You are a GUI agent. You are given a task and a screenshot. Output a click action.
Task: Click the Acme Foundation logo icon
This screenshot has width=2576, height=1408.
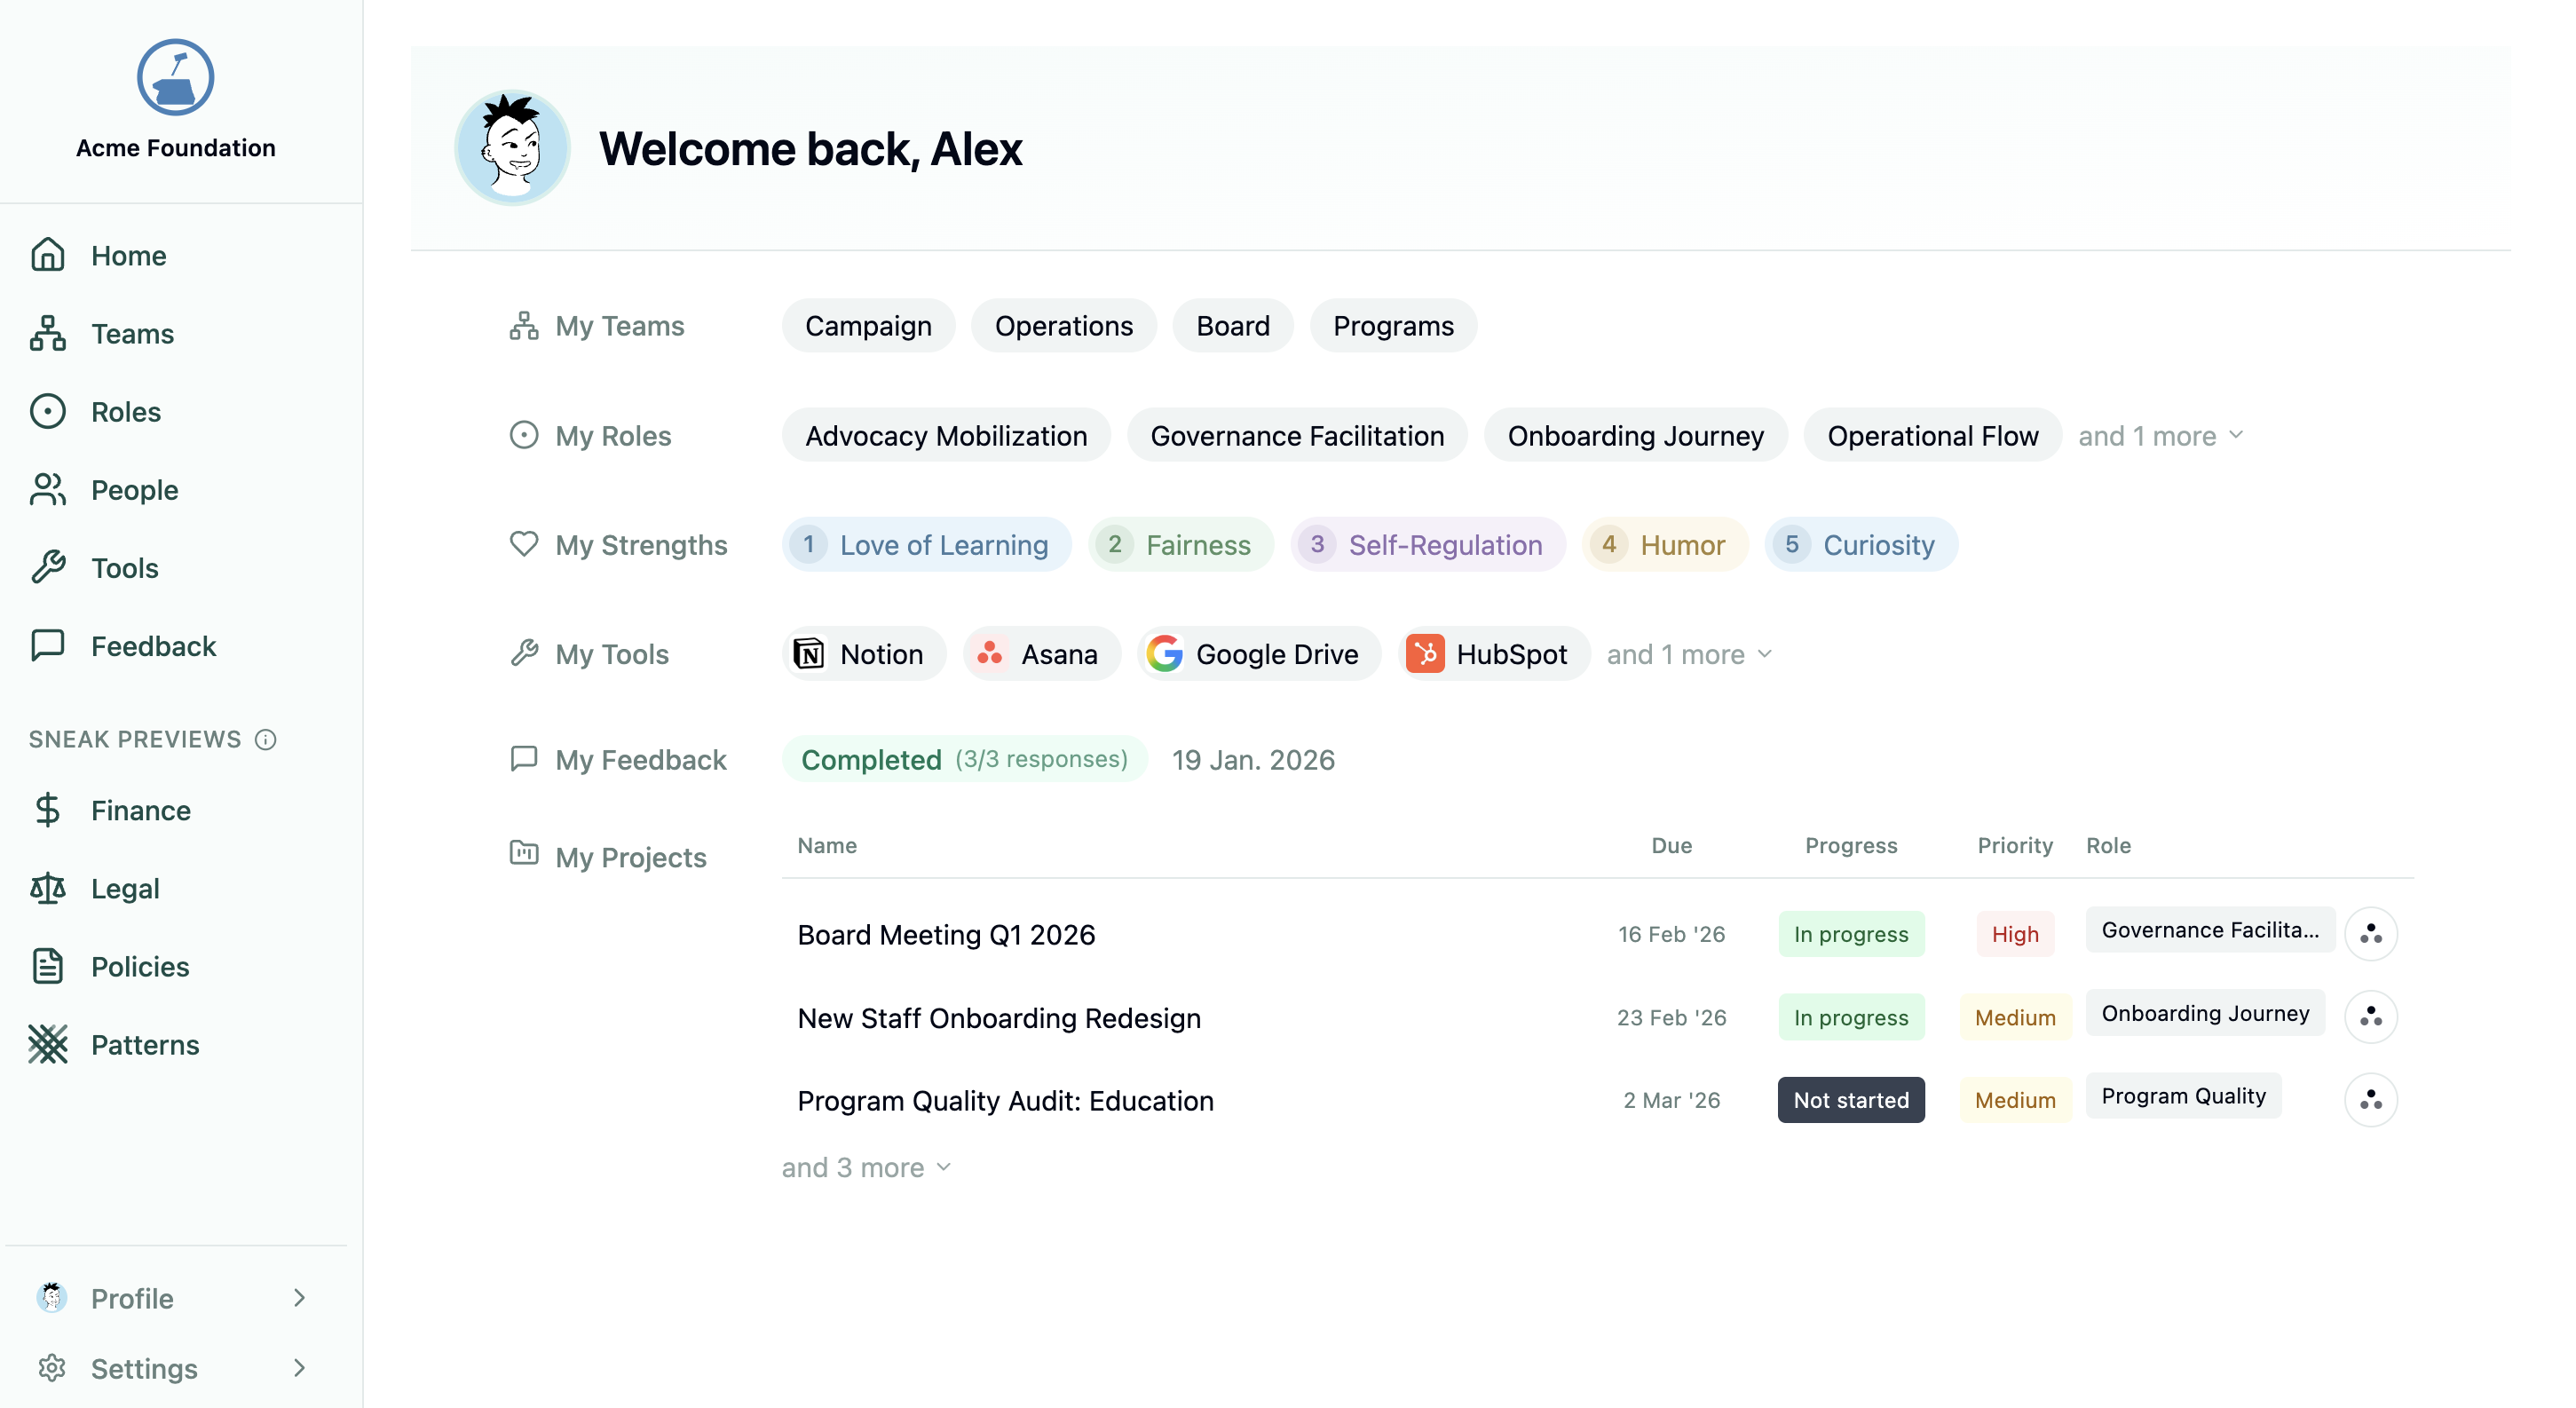click(x=175, y=78)
